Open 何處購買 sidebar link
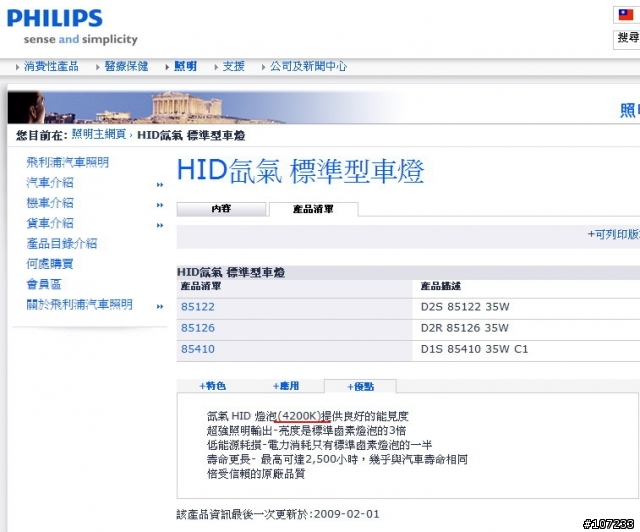 click(50, 264)
